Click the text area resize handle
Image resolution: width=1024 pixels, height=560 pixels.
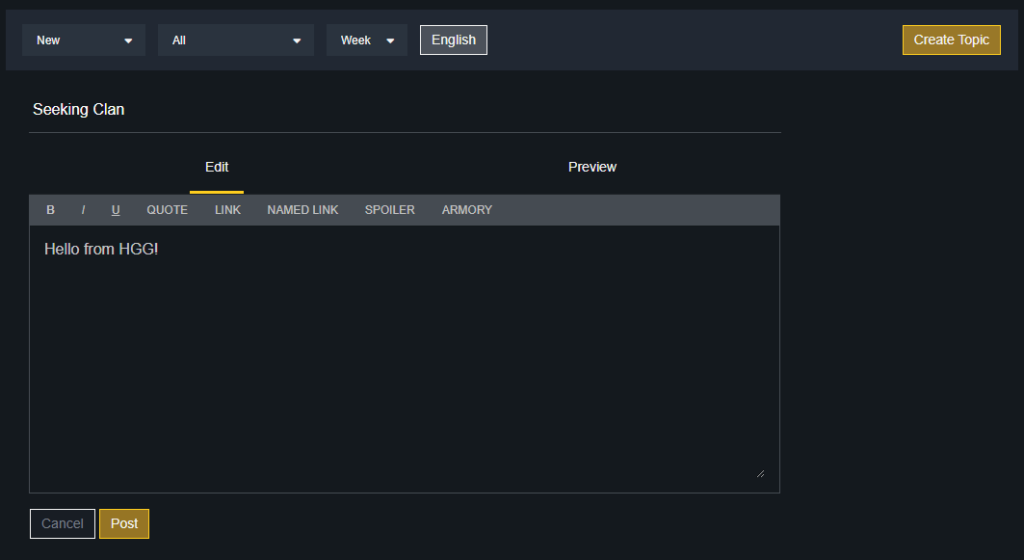(x=760, y=473)
